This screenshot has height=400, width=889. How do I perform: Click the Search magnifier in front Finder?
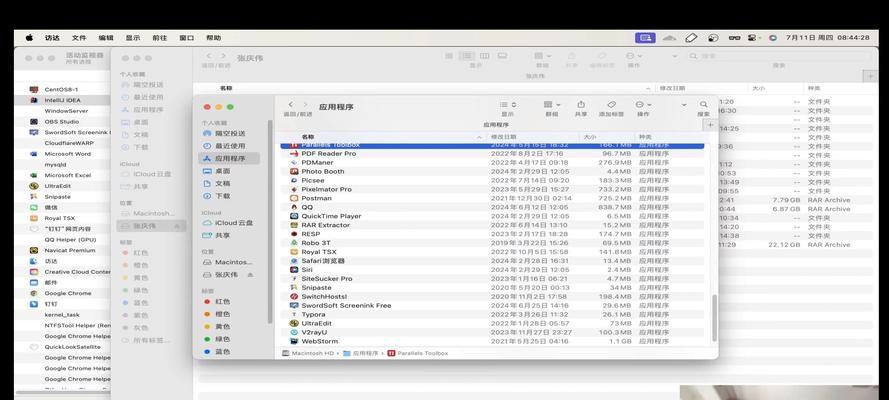704,105
